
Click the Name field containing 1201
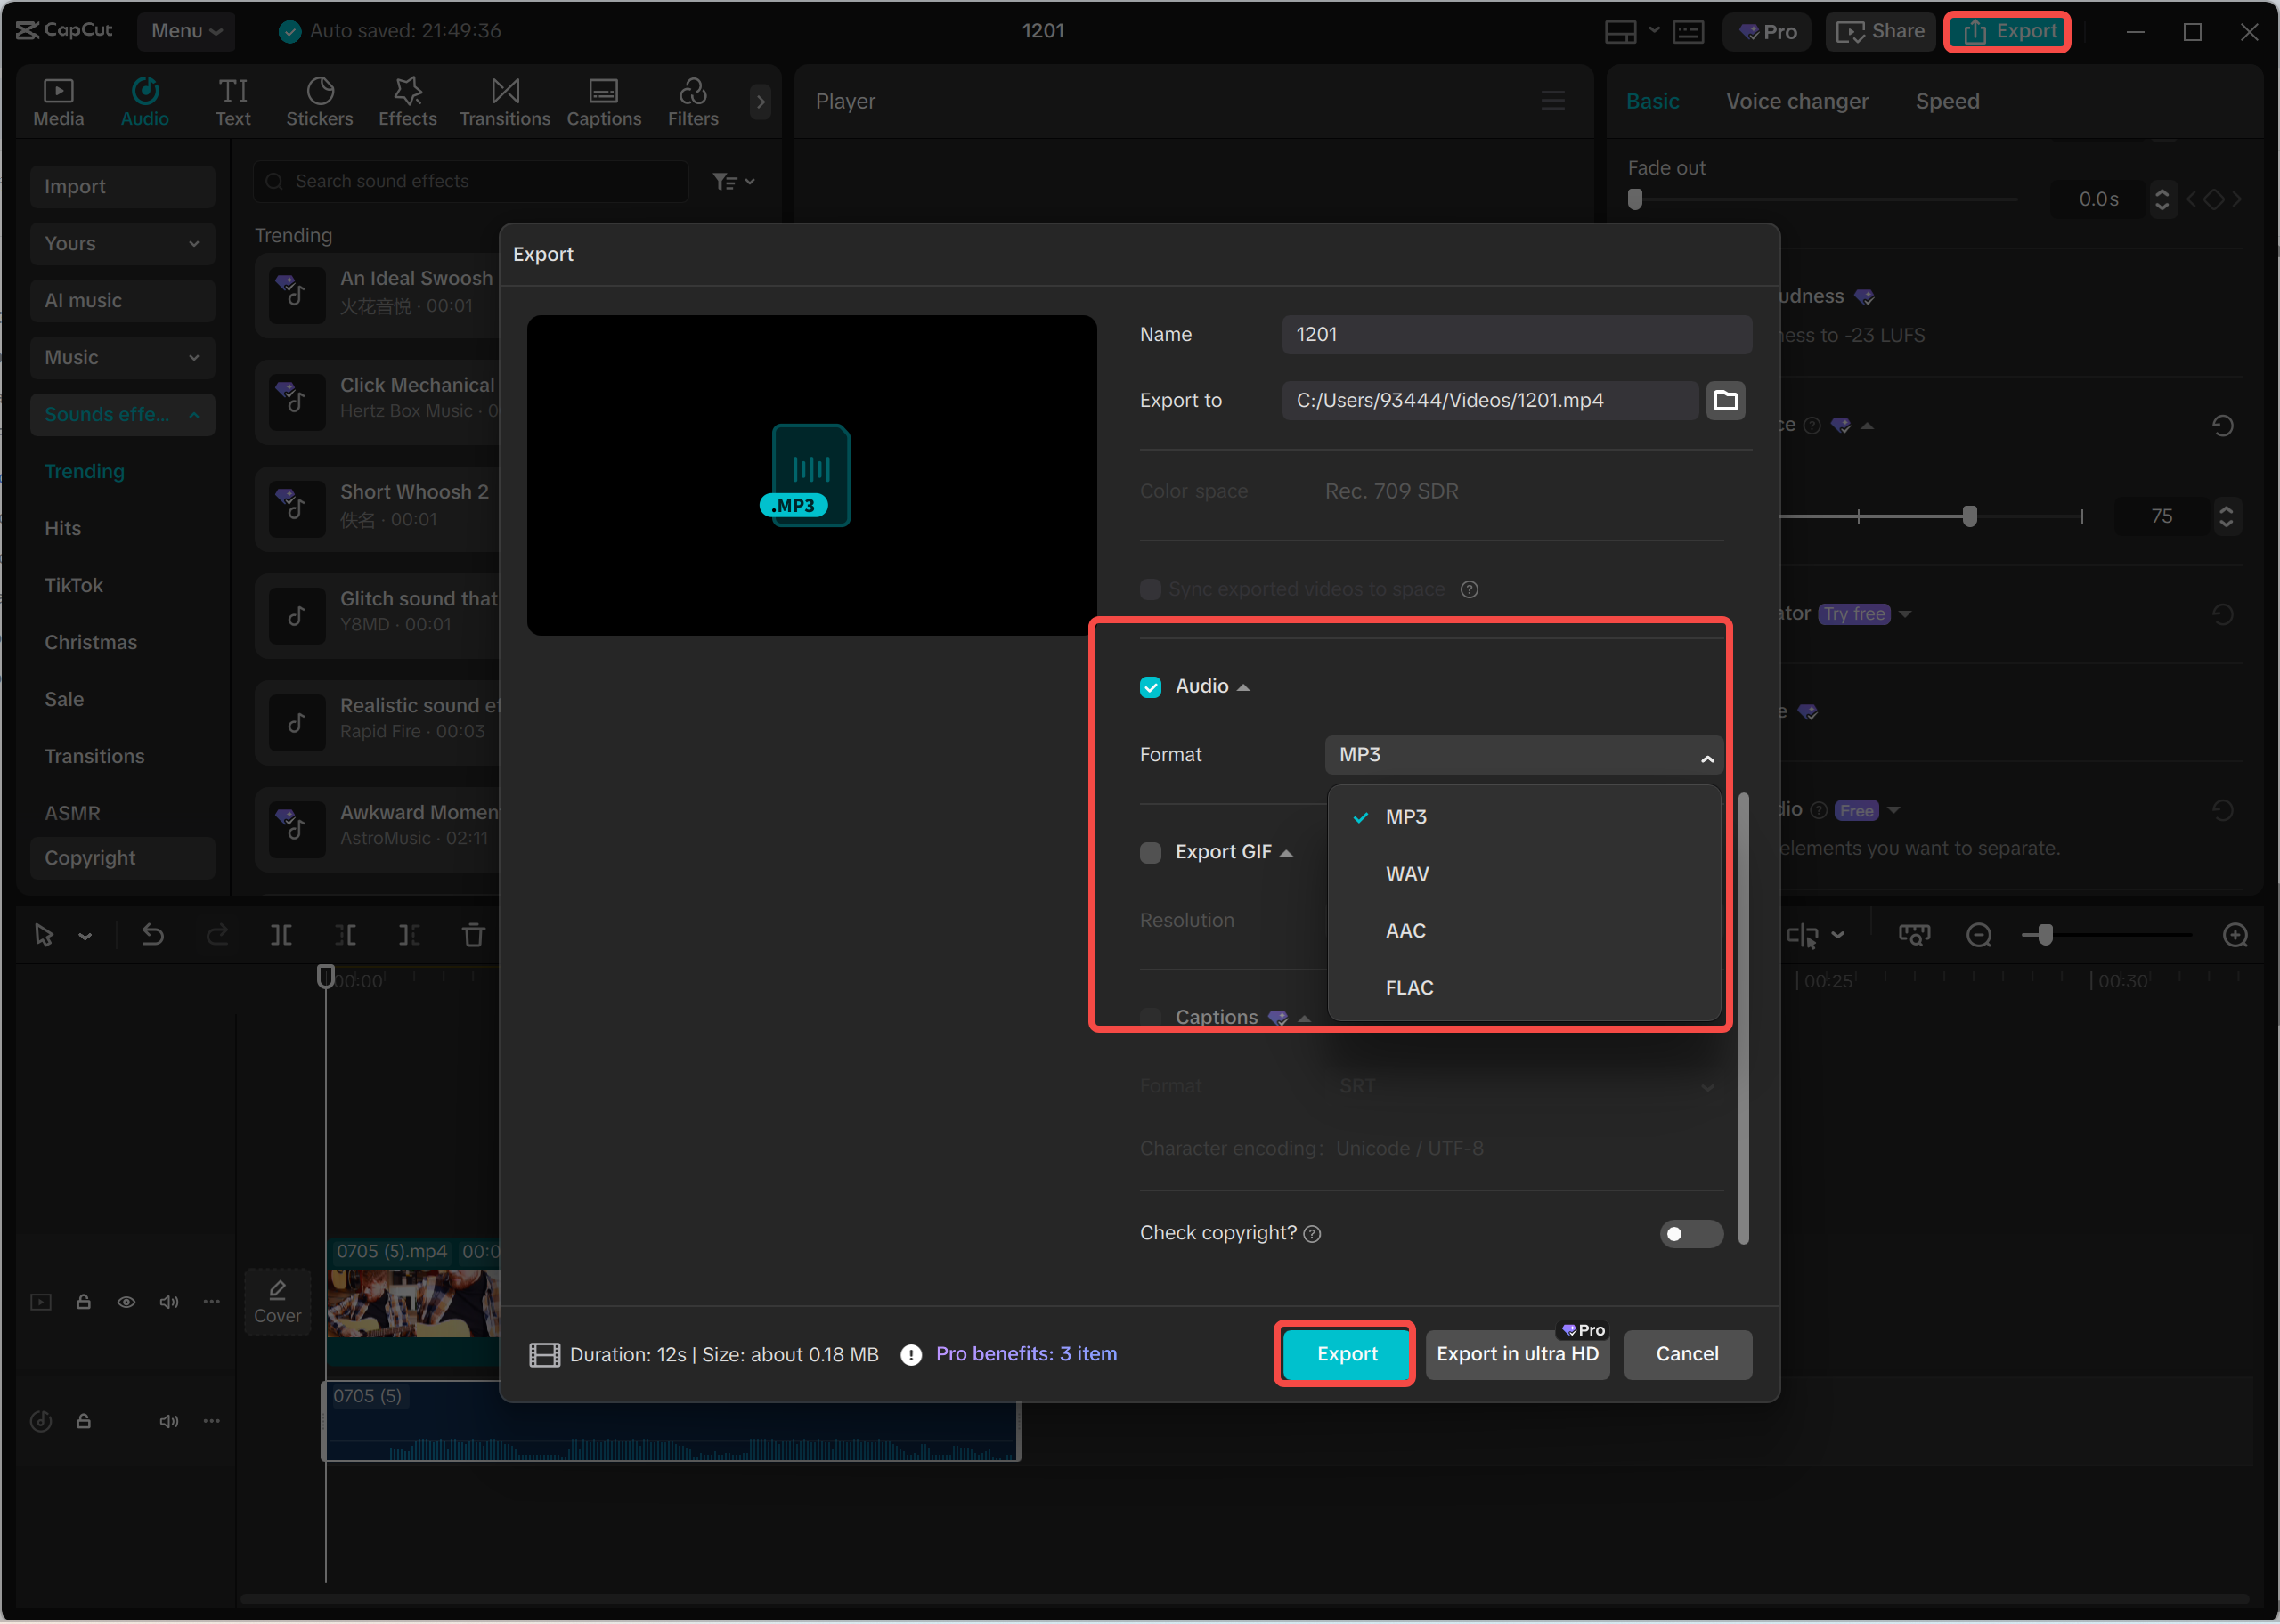pos(1516,334)
